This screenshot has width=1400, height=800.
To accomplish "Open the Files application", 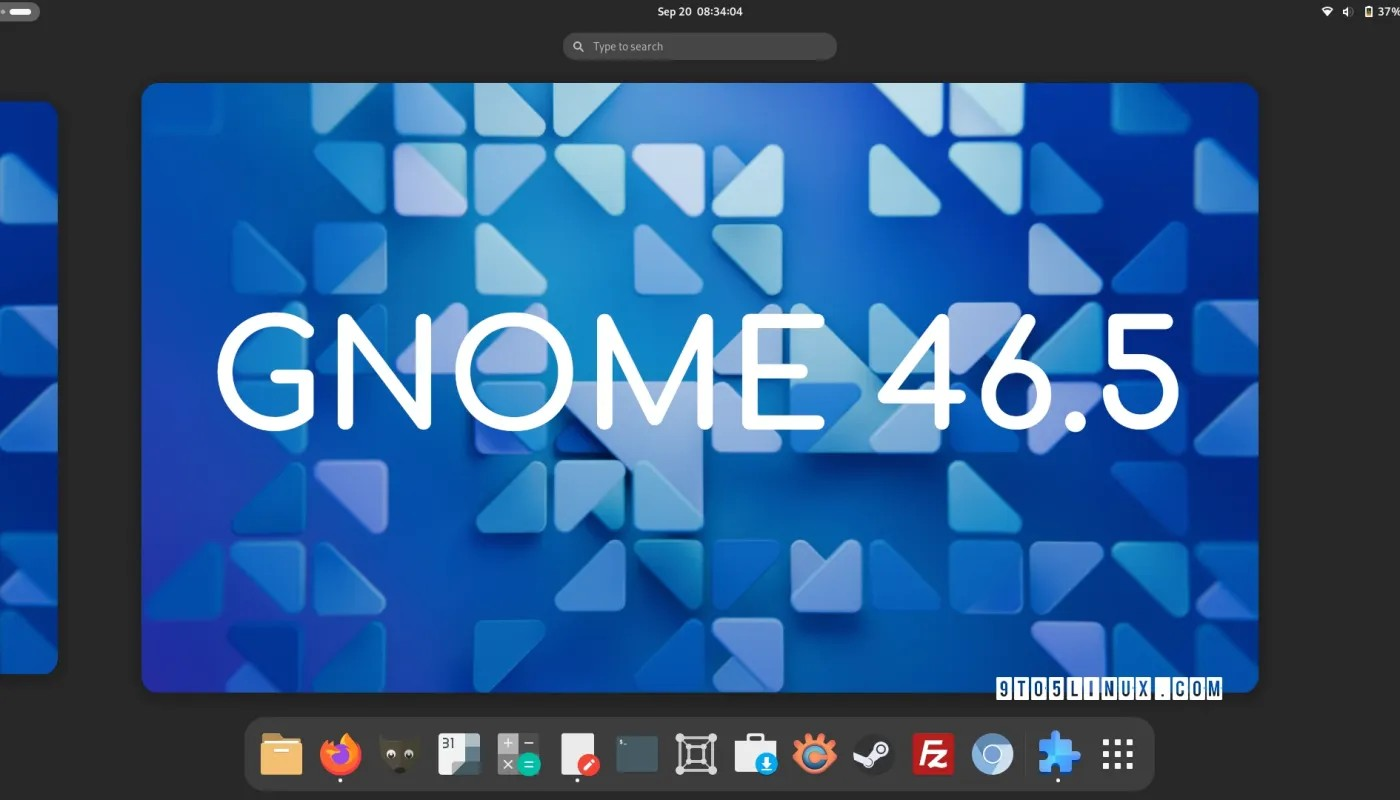I will 281,754.
